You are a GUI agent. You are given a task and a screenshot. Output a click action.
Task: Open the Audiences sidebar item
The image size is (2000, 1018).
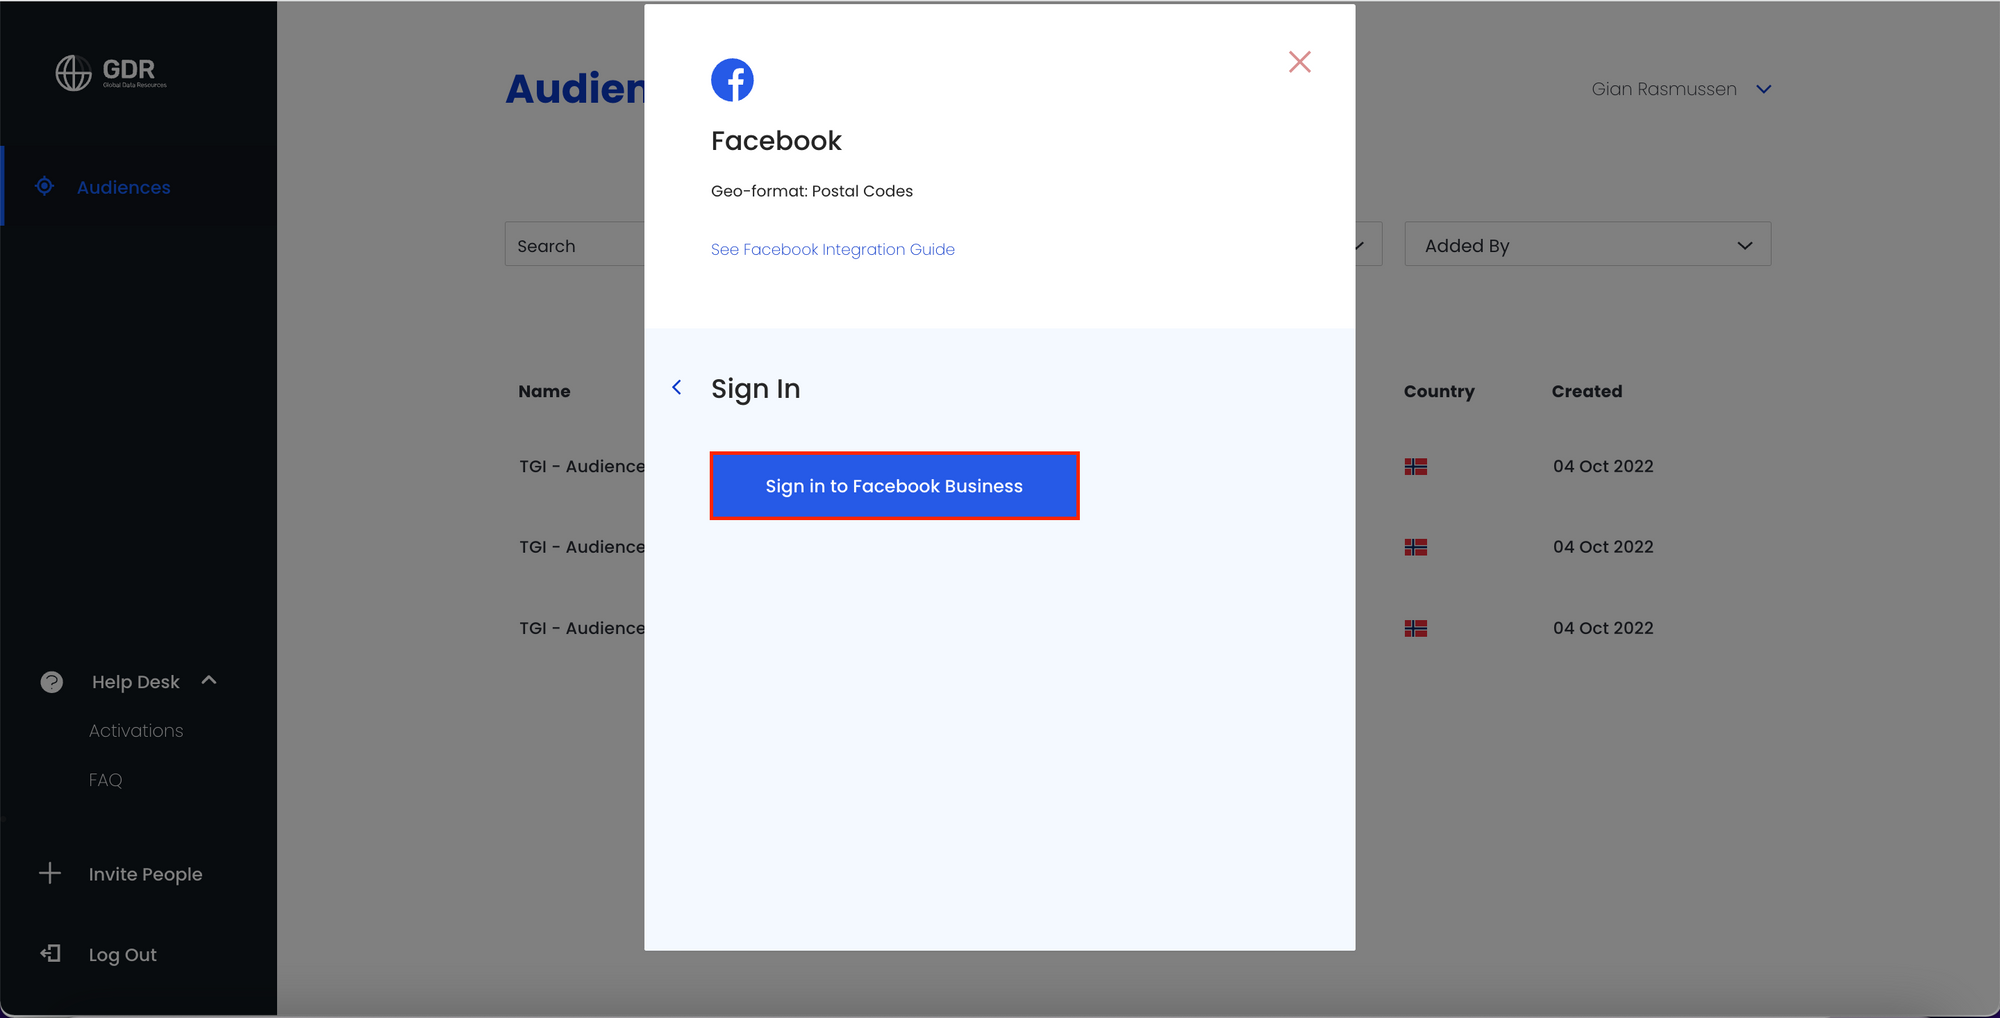[x=123, y=187]
